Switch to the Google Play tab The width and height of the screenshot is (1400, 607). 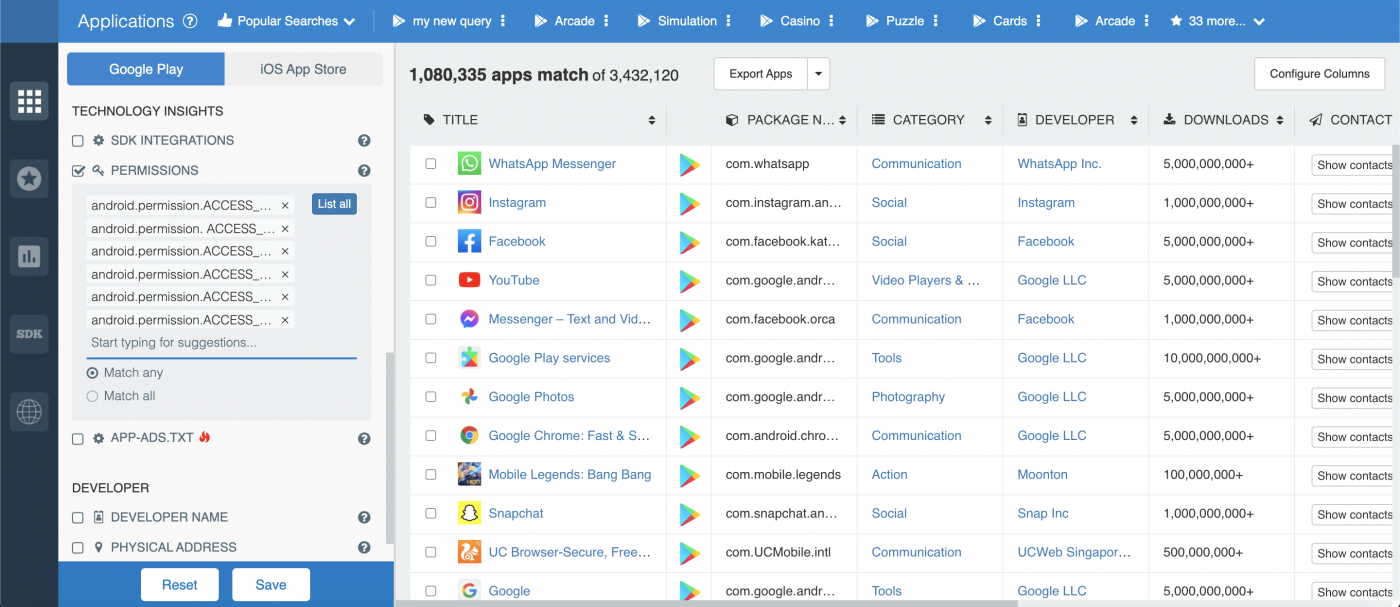coord(146,69)
